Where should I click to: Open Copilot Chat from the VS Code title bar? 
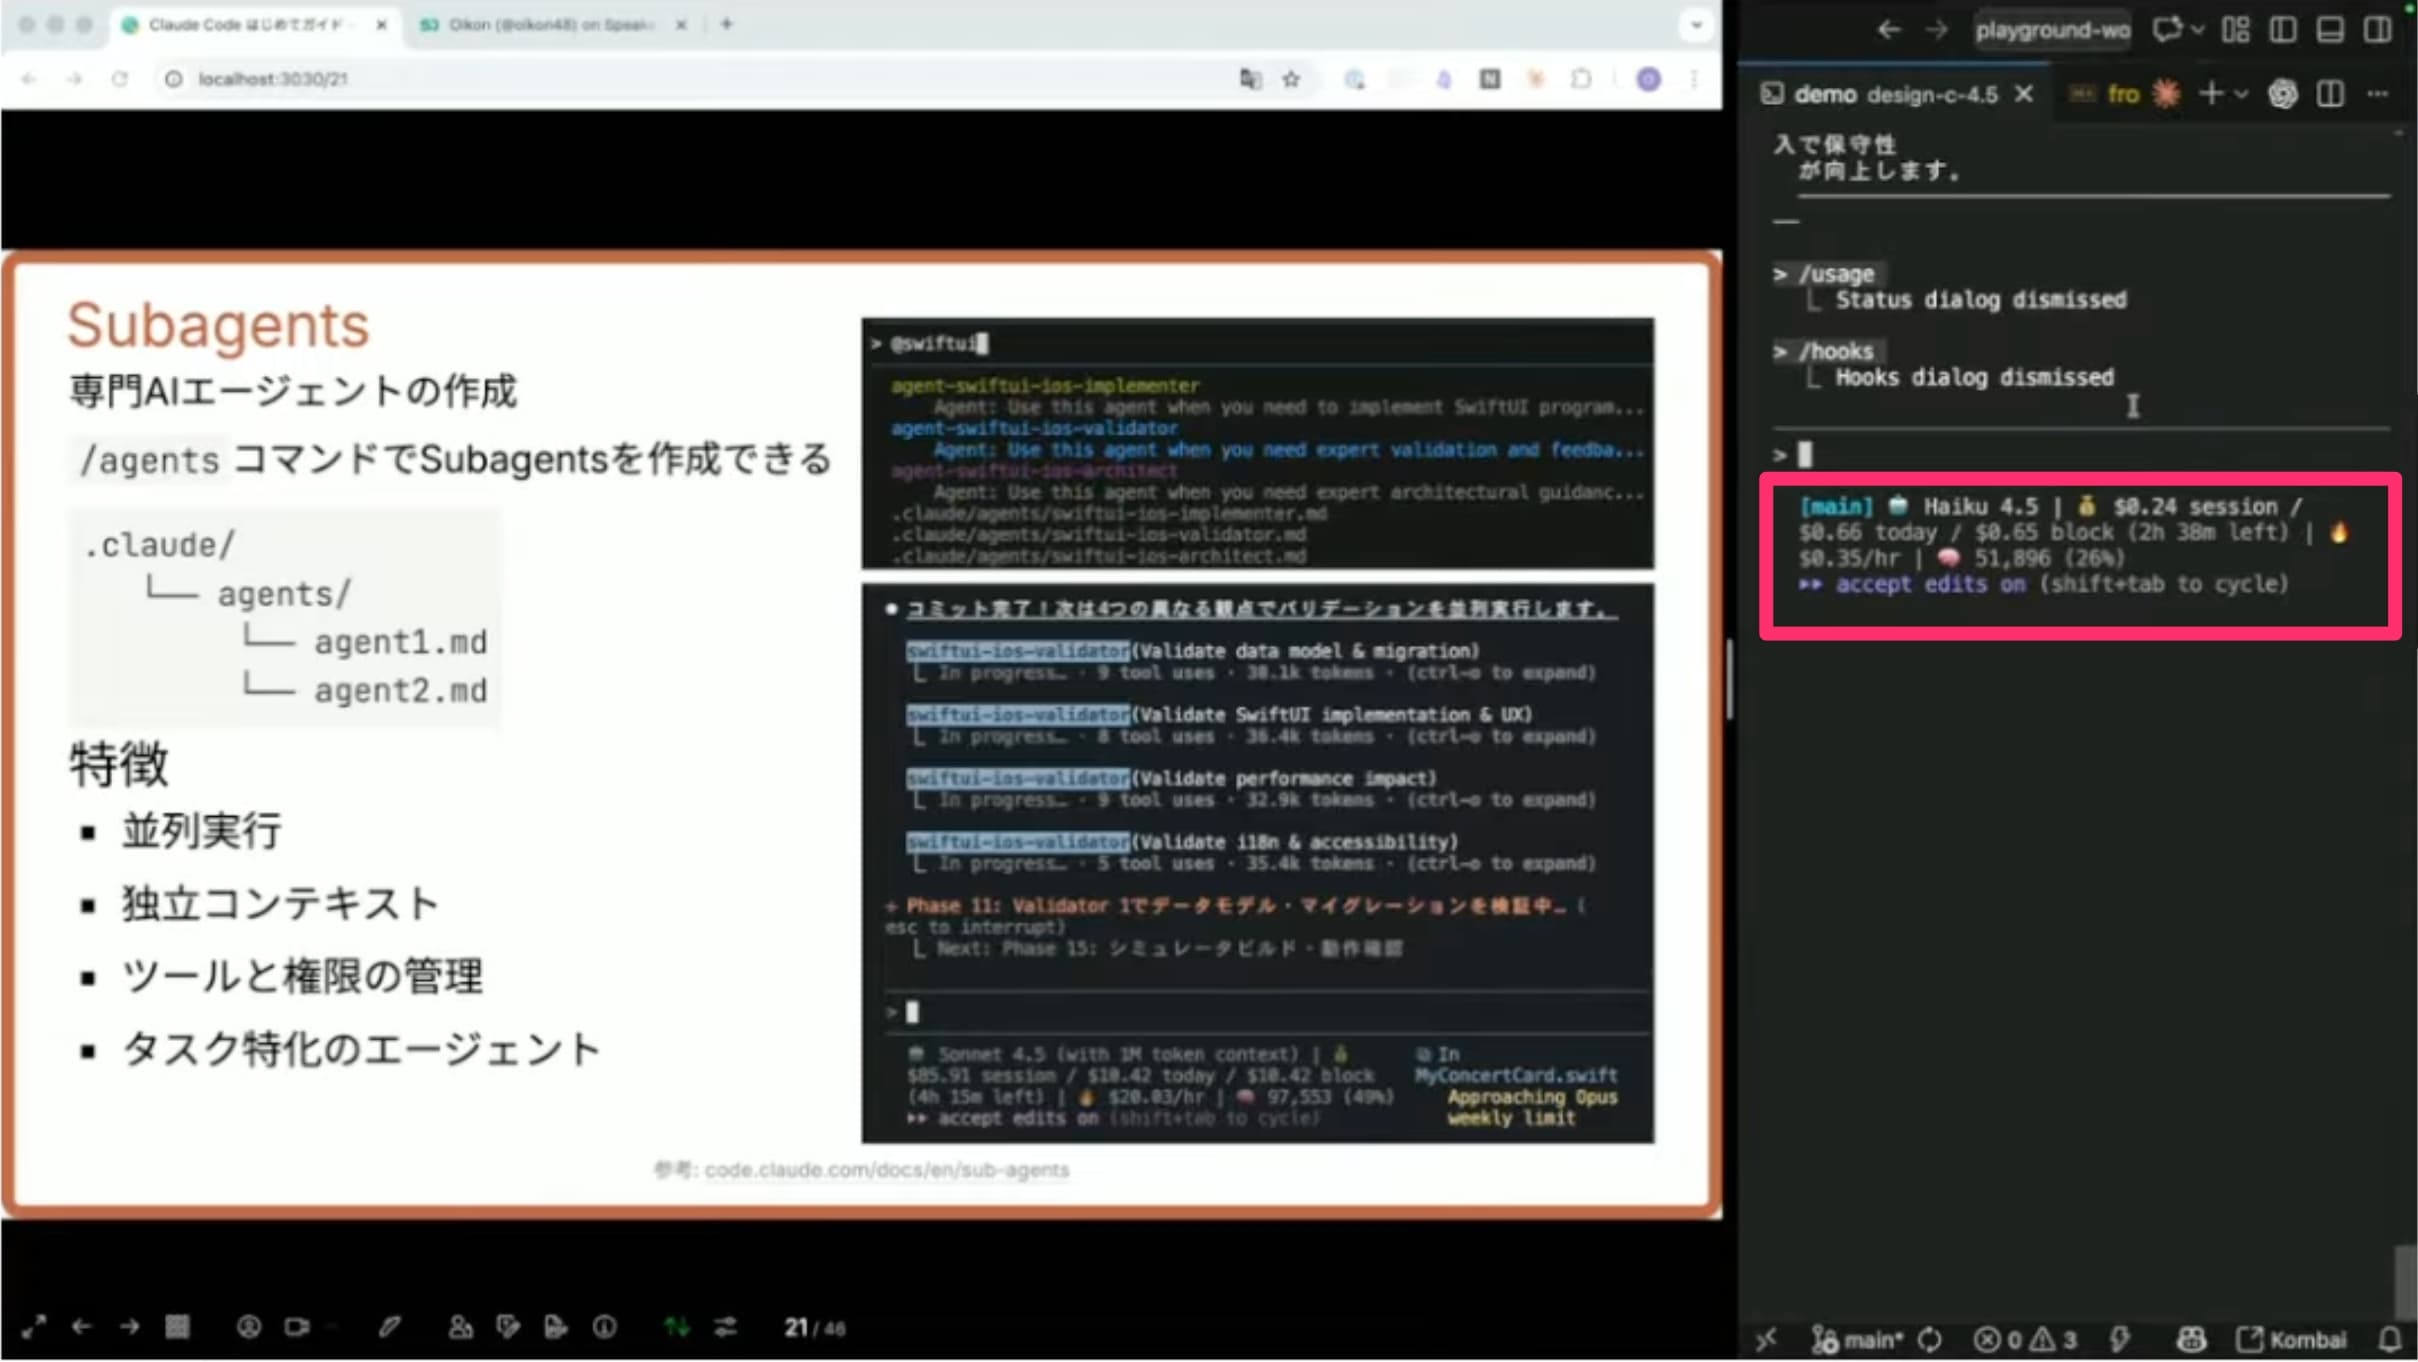[x=2166, y=30]
